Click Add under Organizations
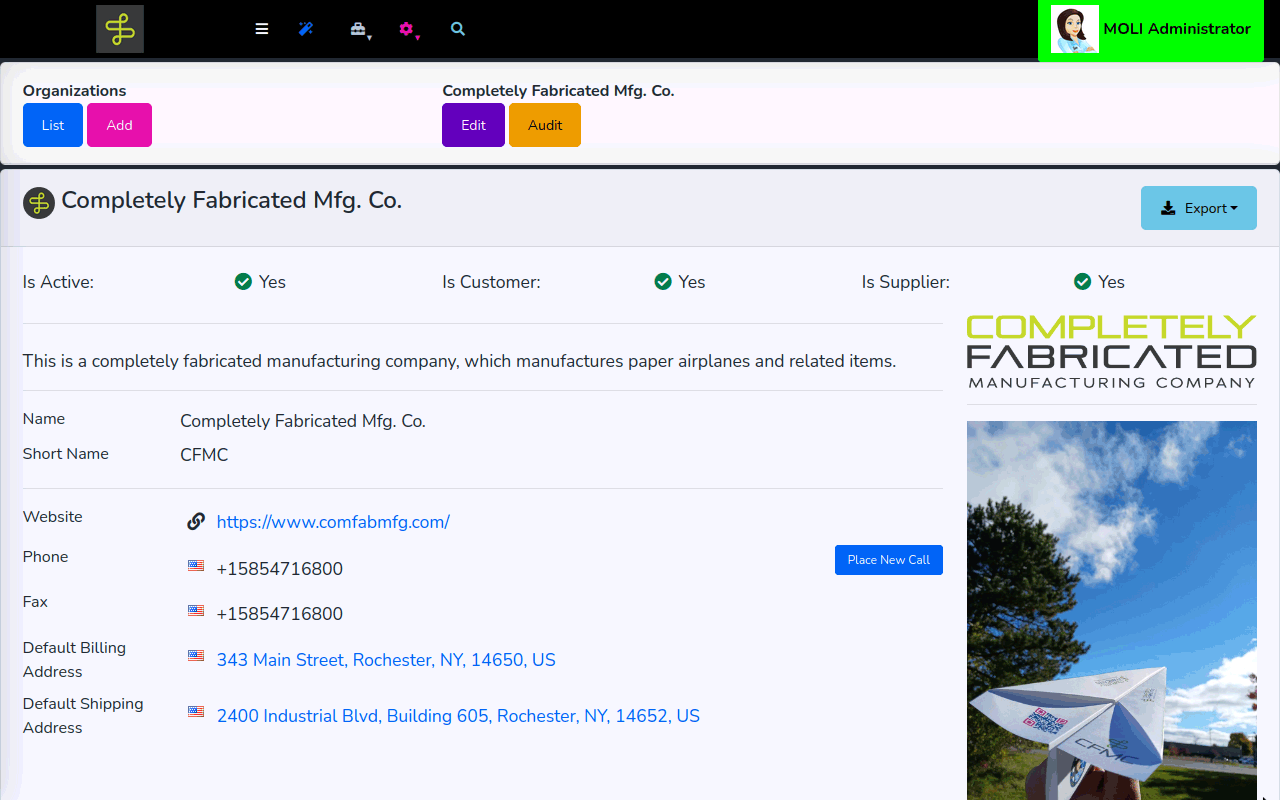This screenshot has height=800, width=1280. point(119,125)
